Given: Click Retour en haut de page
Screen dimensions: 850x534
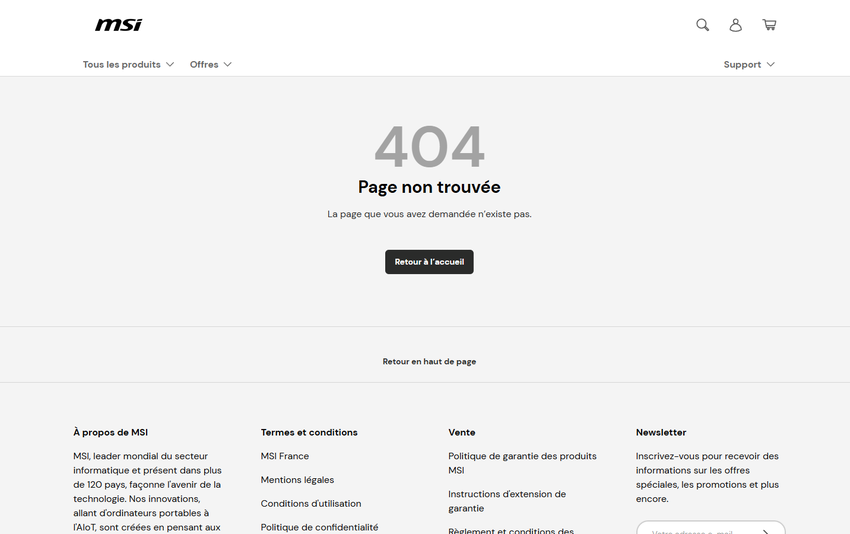Looking at the screenshot, I should (x=429, y=361).
